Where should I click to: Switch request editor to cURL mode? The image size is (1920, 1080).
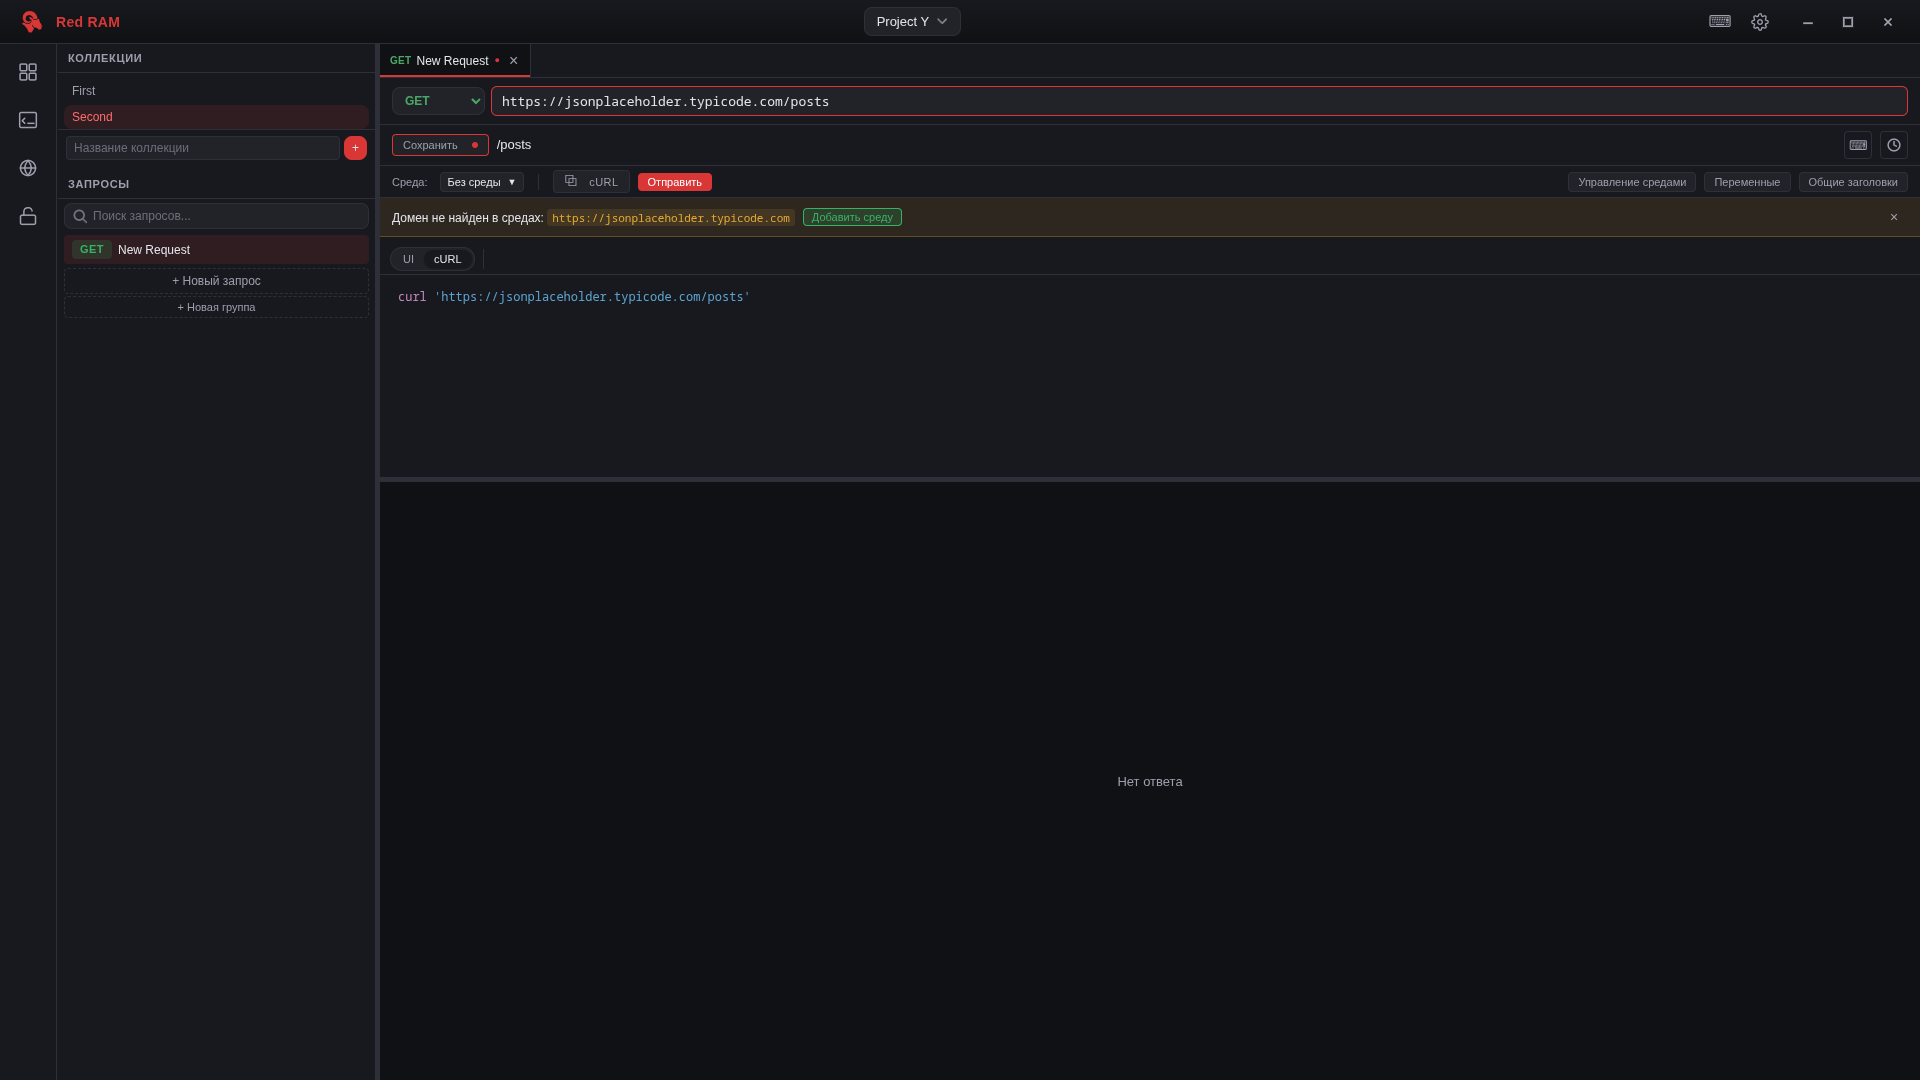pos(448,259)
